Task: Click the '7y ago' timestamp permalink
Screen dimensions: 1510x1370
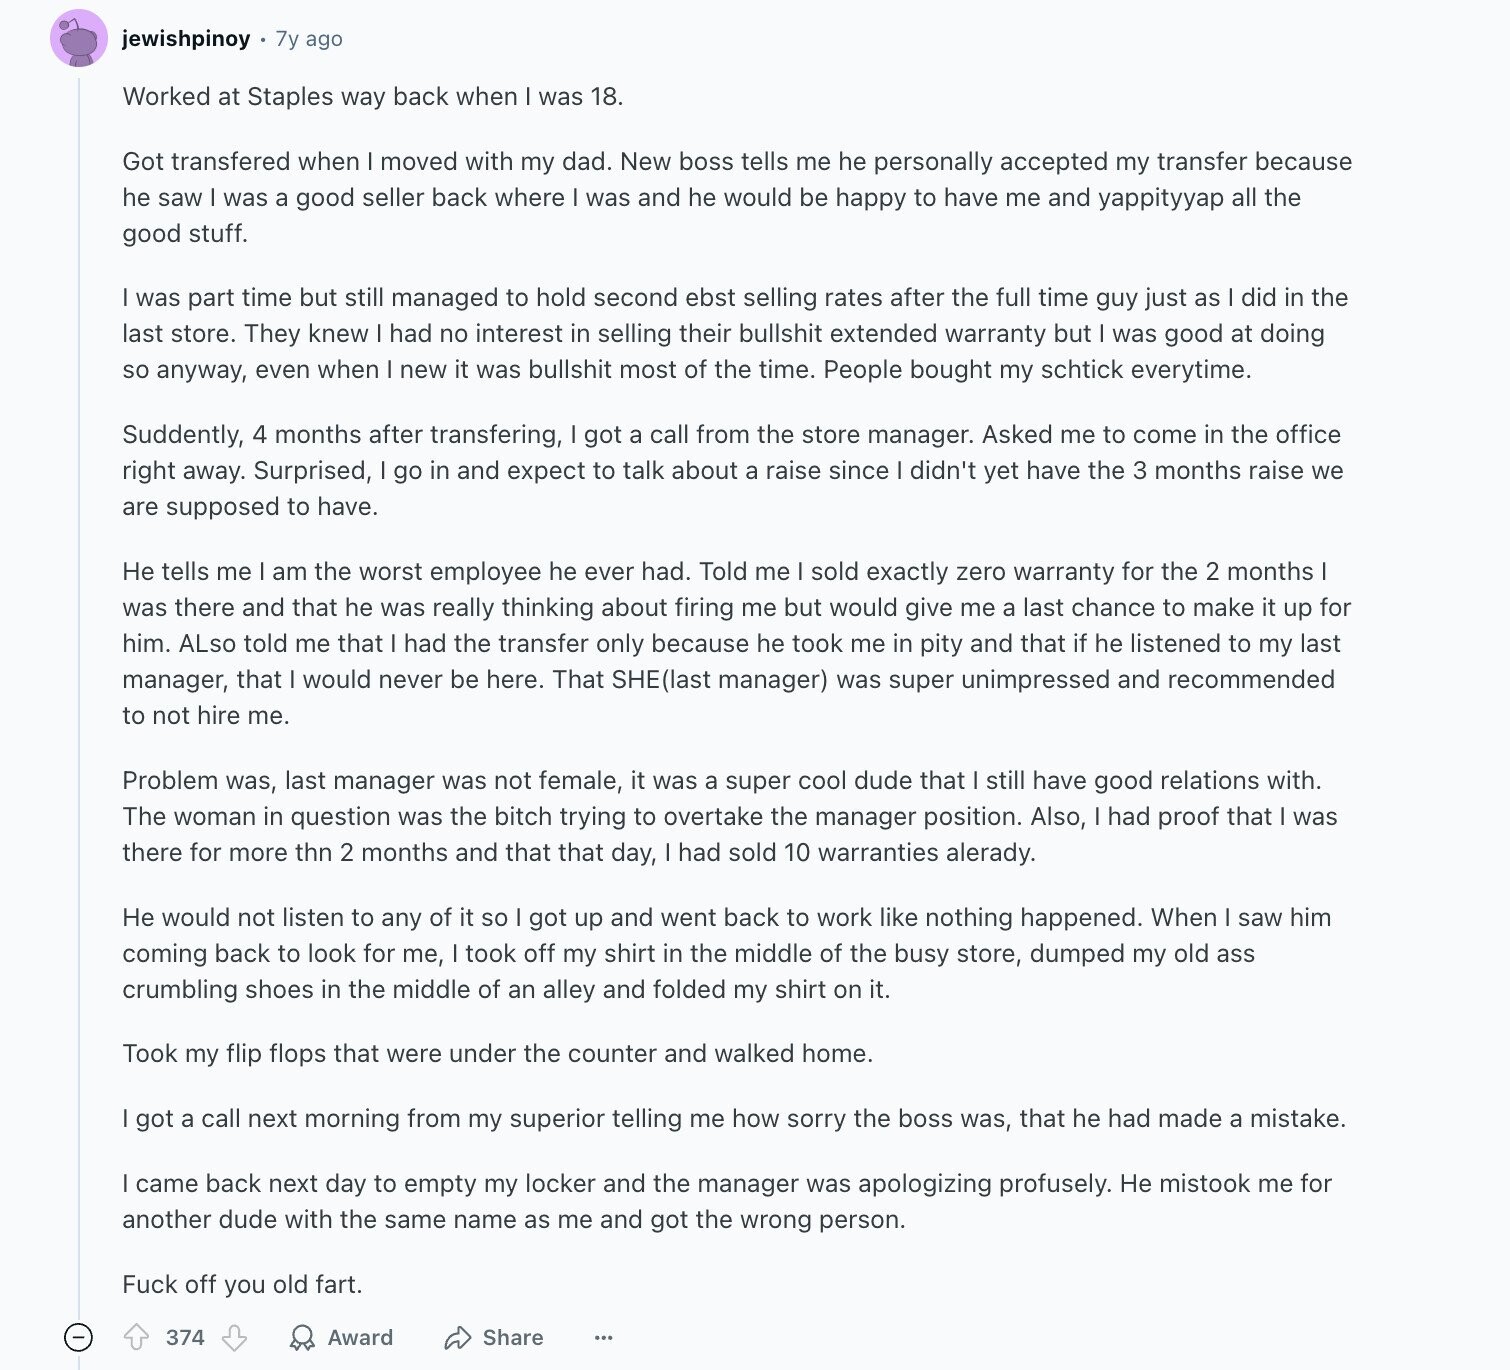Action: click(309, 38)
